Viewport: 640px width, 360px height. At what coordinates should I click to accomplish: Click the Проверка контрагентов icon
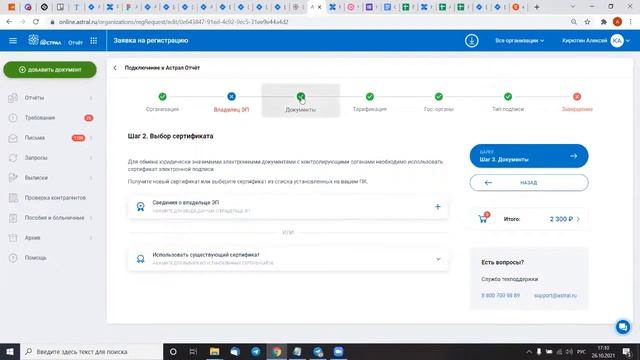point(13,198)
